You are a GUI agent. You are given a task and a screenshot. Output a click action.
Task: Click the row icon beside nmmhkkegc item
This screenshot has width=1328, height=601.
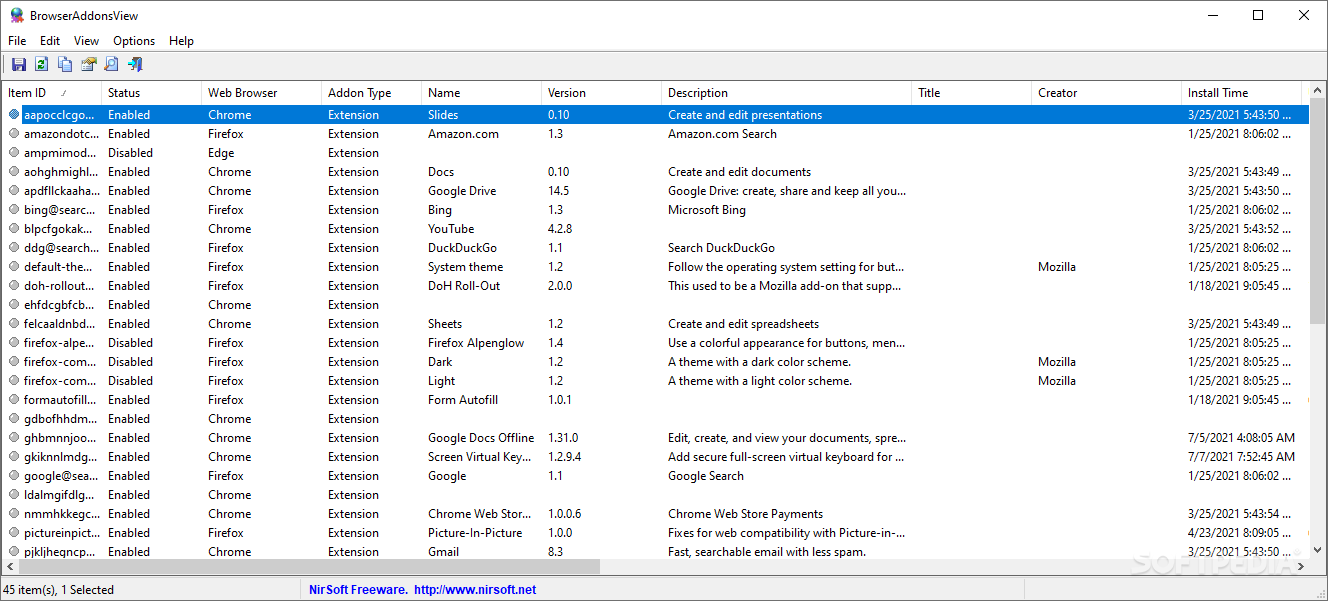tap(14, 514)
